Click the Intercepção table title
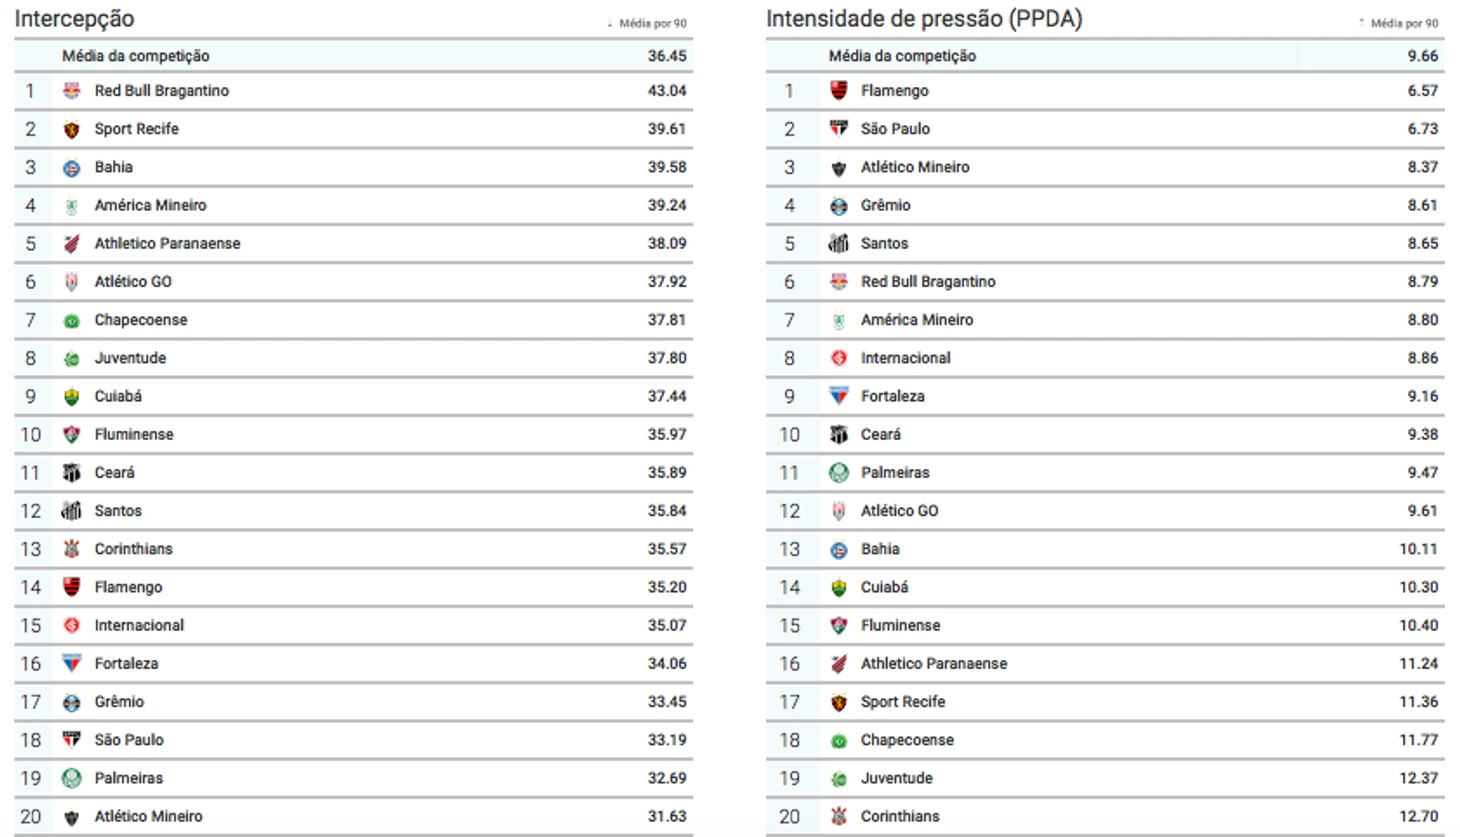Image resolution: width=1460 pixels, height=837 pixels. tap(74, 19)
